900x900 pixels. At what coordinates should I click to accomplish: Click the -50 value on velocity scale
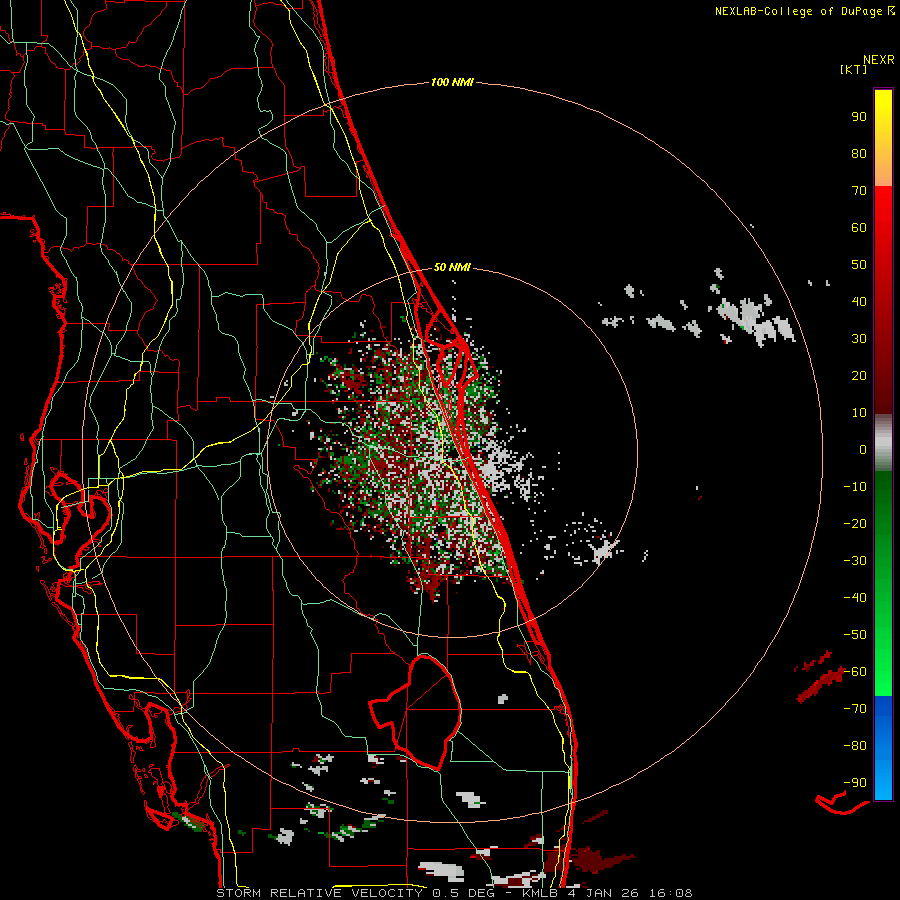pyautogui.click(x=855, y=635)
